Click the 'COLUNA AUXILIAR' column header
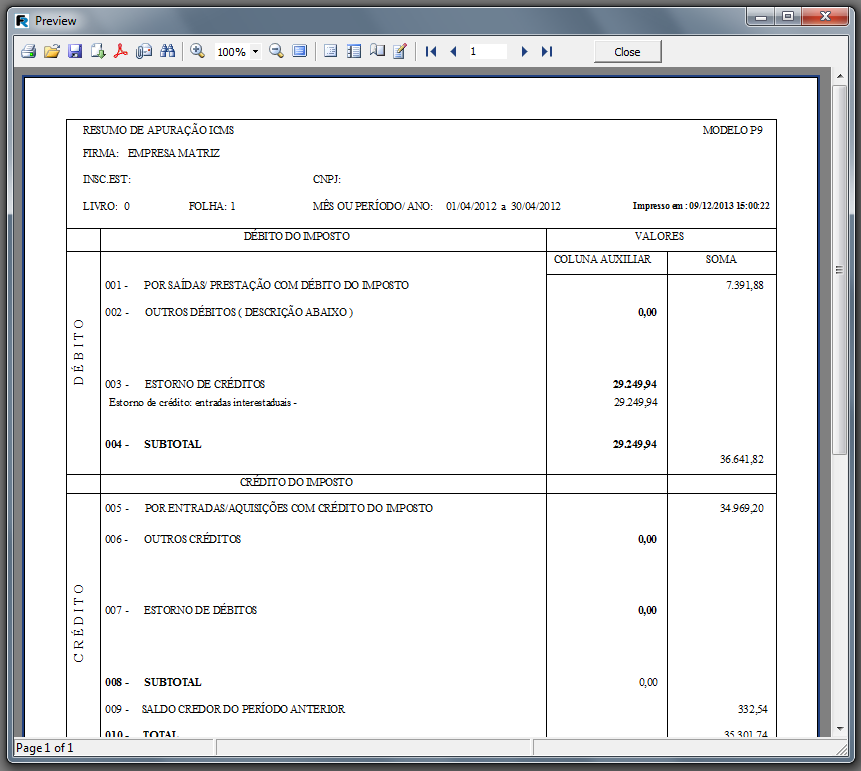This screenshot has width=861, height=771. [602, 259]
